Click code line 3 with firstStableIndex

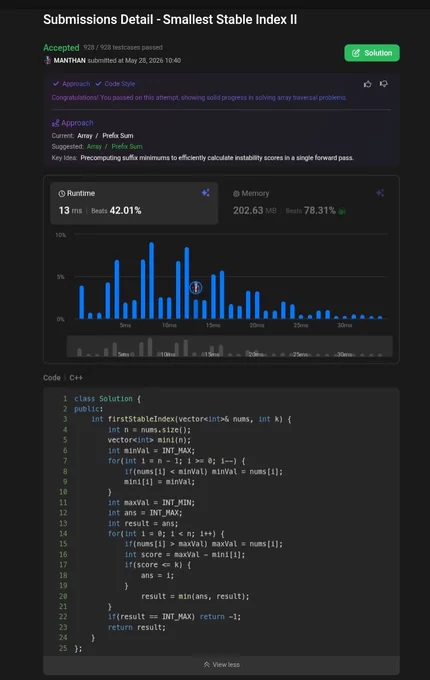click(191, 419)
